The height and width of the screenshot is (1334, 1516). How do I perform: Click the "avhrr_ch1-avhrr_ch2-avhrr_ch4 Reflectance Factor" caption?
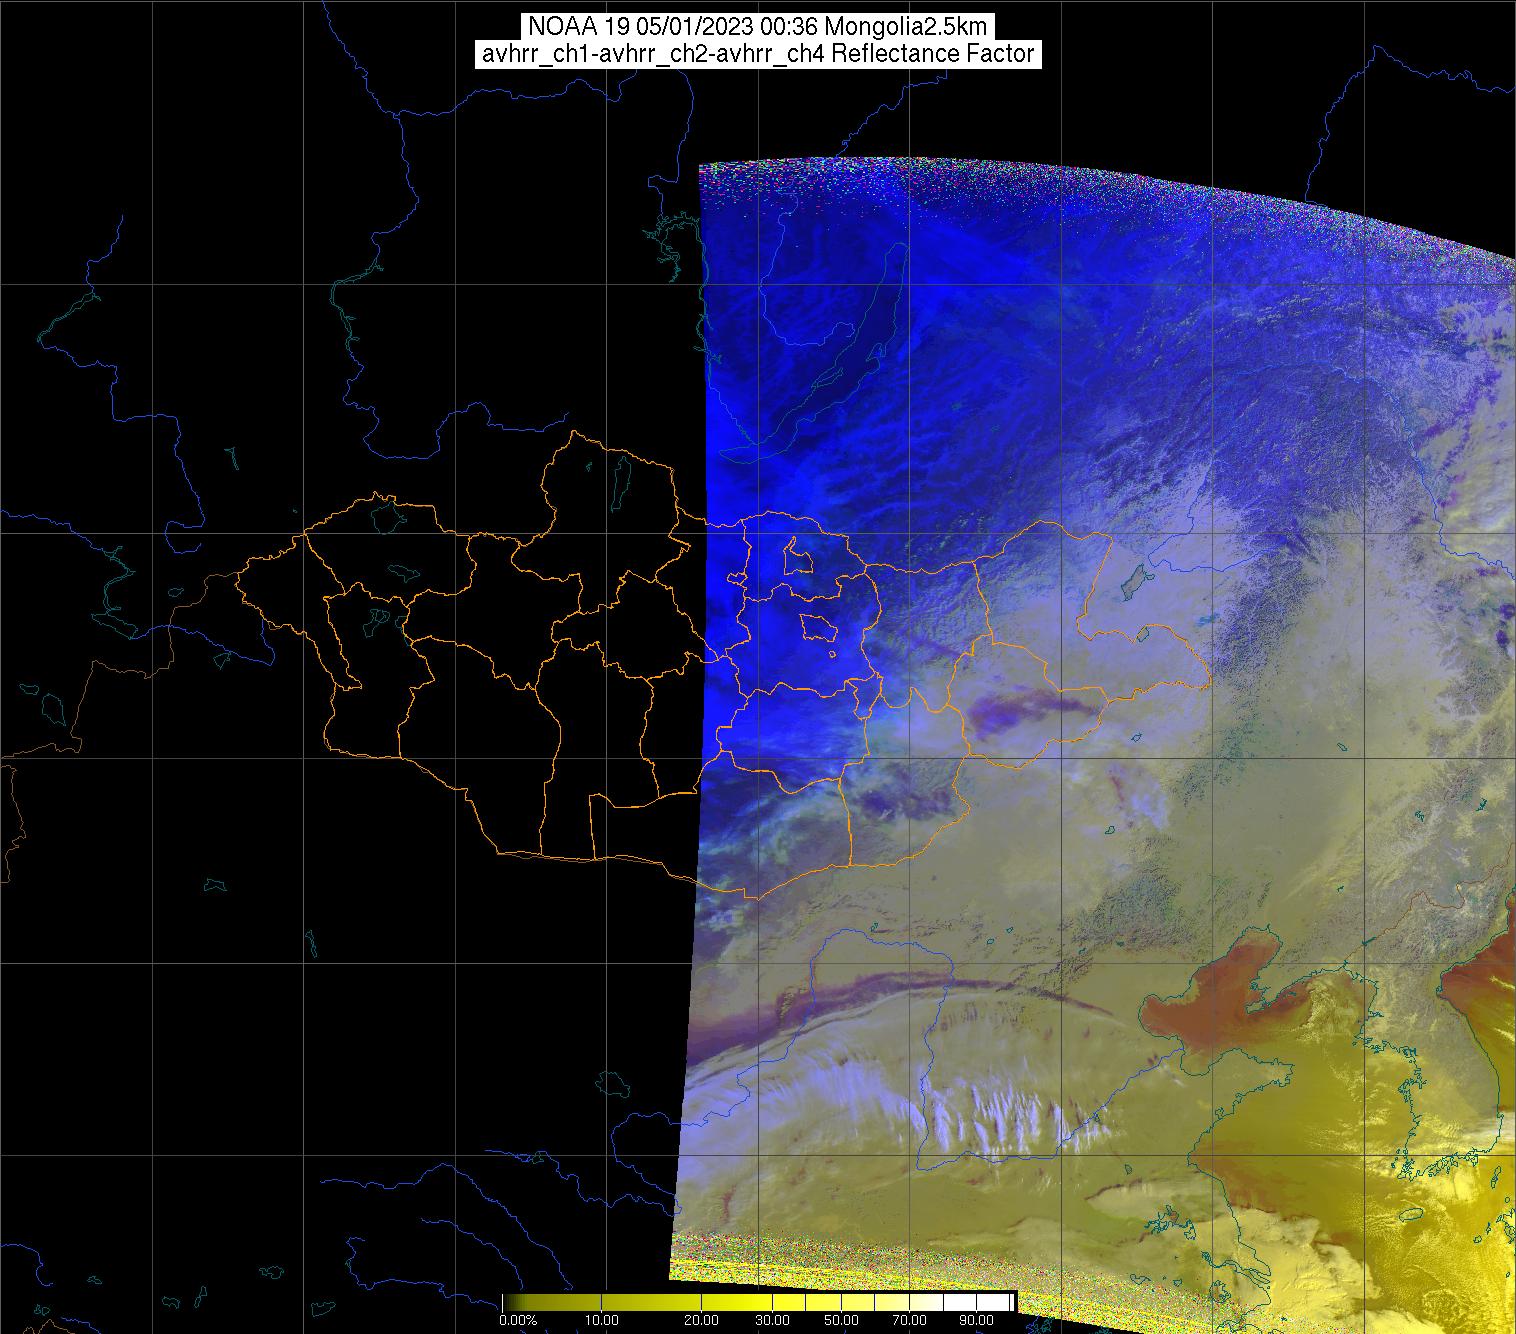coord(758,54)
